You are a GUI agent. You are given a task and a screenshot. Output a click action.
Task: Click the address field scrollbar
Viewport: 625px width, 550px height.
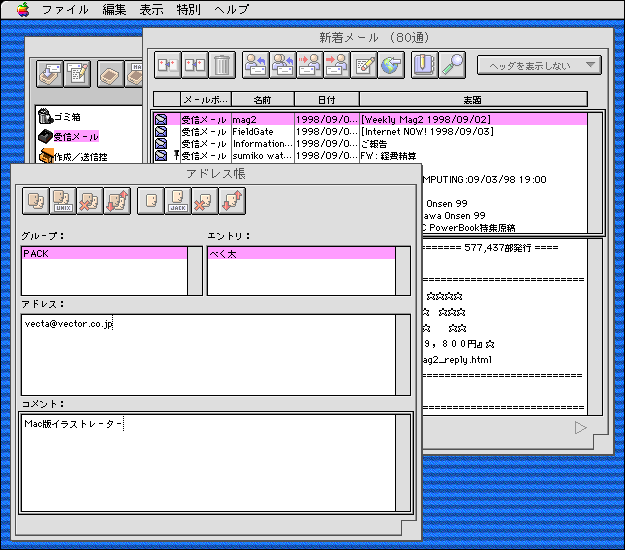(x=403, y=355)
